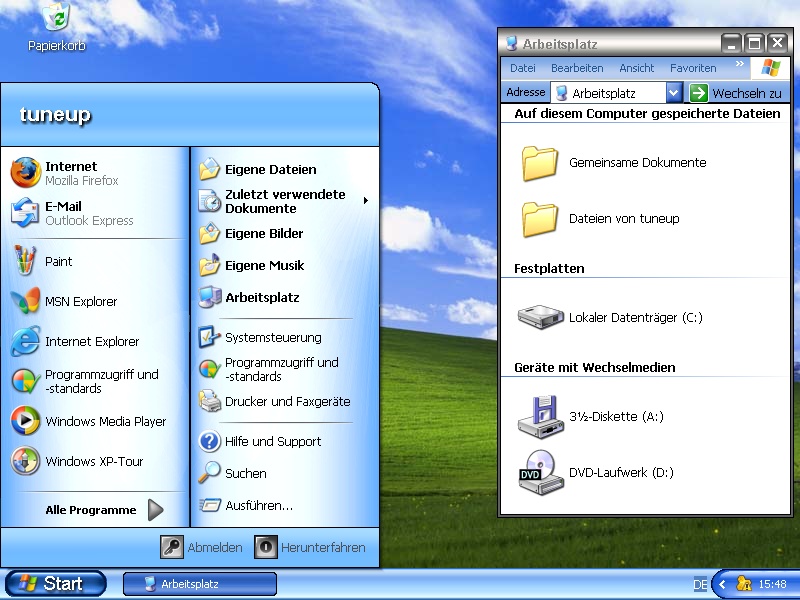Select Gemeinsame Dokumente folder icon
Screen dimensions: 800x600
click(540, 163)
